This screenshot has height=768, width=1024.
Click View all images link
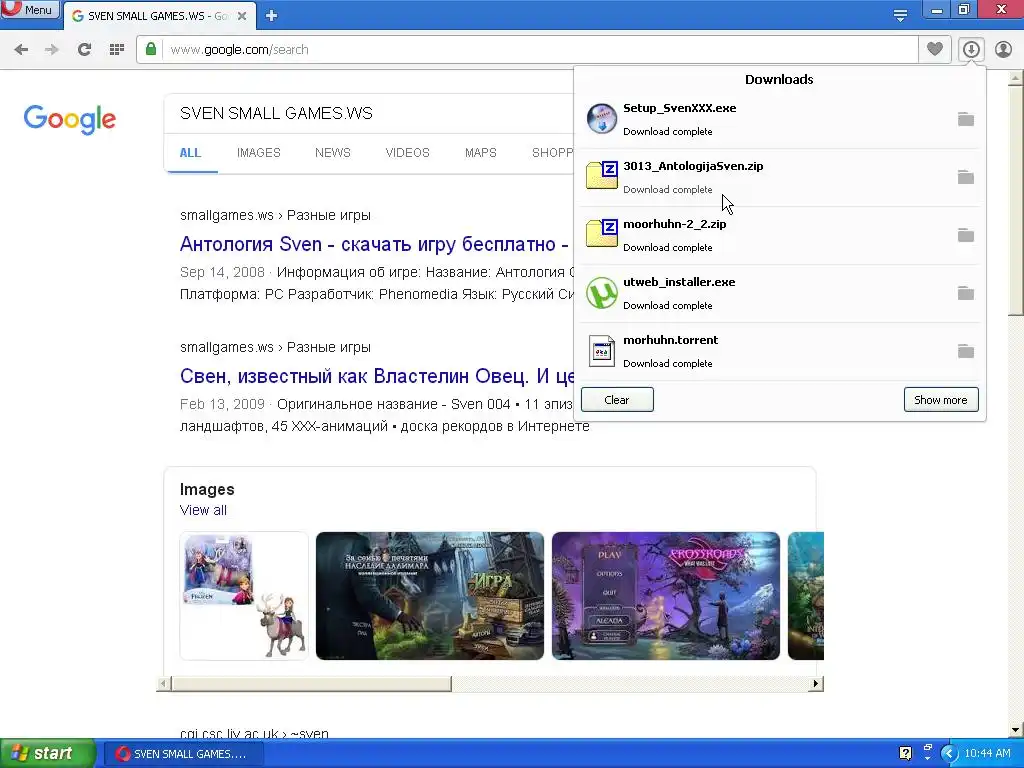point(203,510)
